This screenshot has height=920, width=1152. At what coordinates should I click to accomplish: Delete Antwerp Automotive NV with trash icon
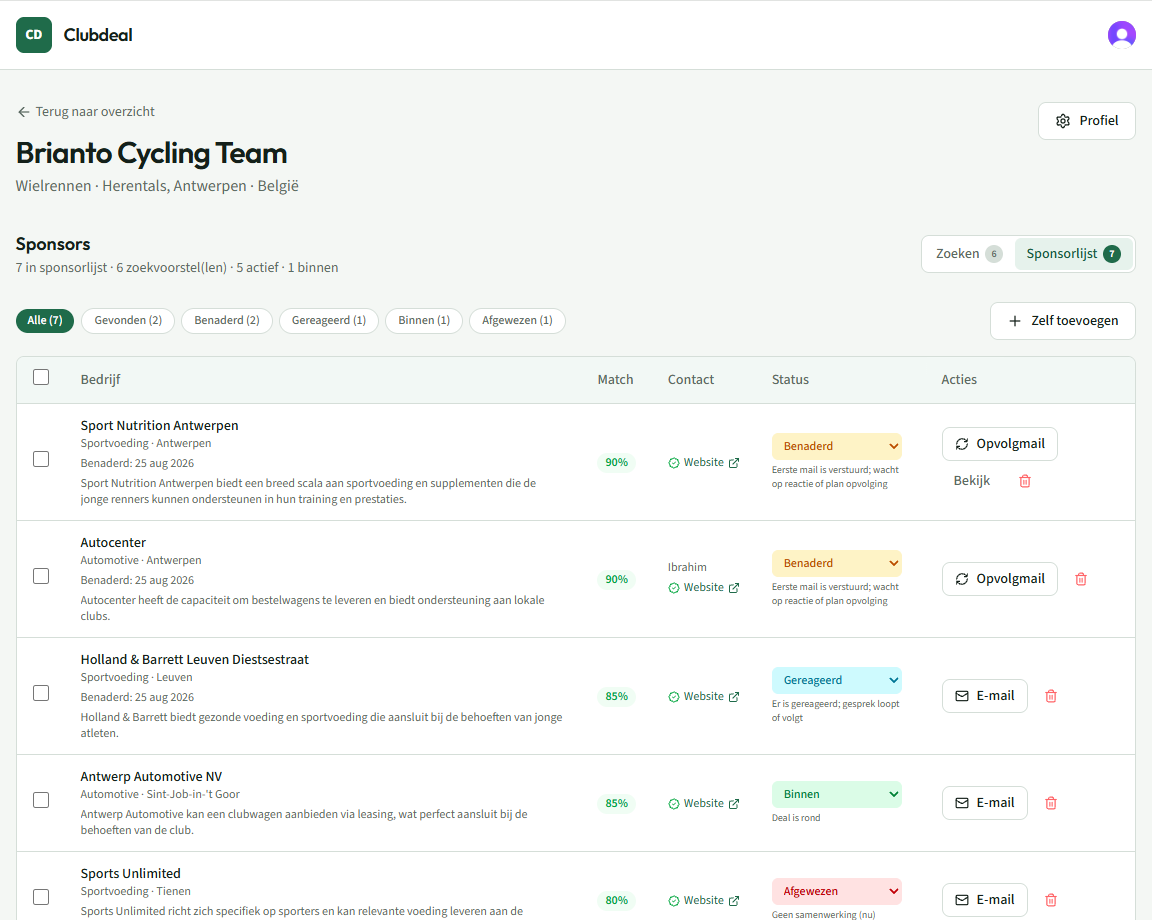[x=1051, y=803]
